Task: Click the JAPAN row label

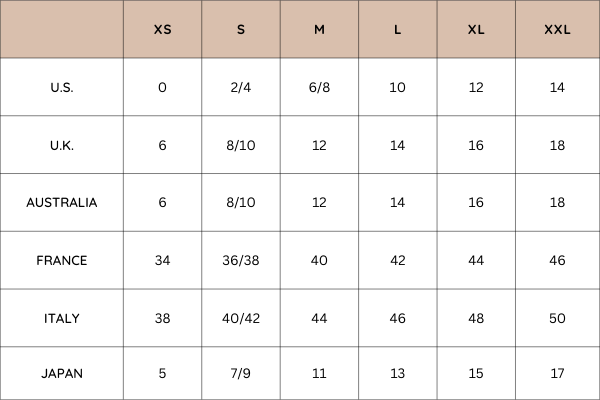Action: tap(62, 374)
